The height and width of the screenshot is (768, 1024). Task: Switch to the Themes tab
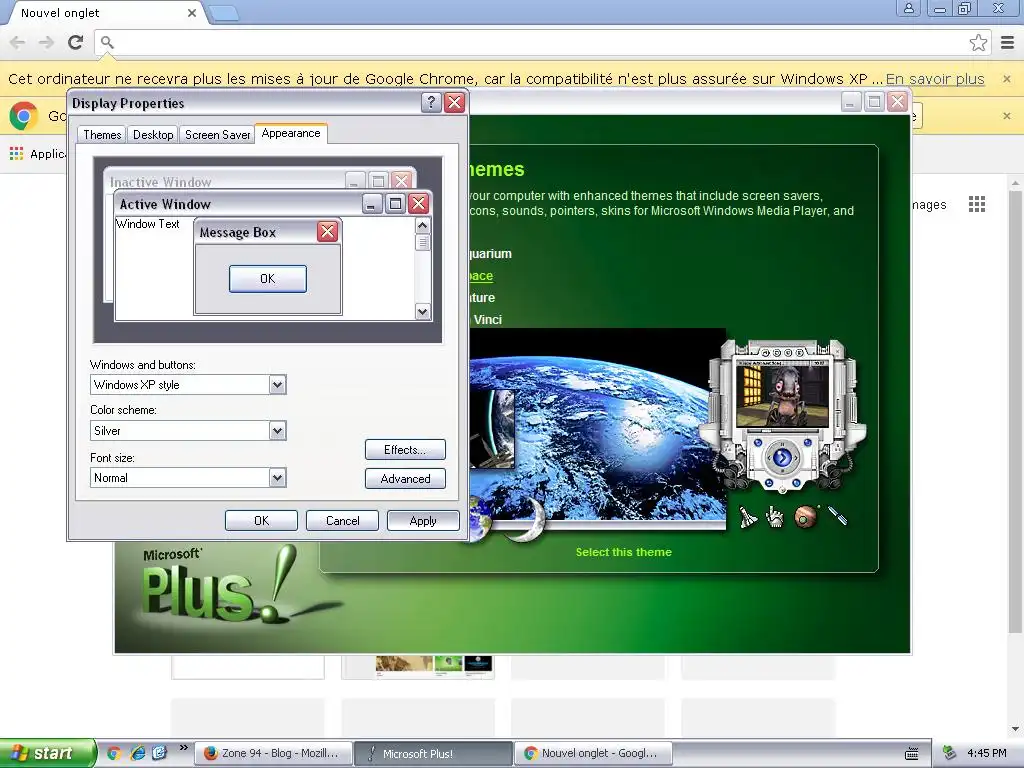(102, 135)
